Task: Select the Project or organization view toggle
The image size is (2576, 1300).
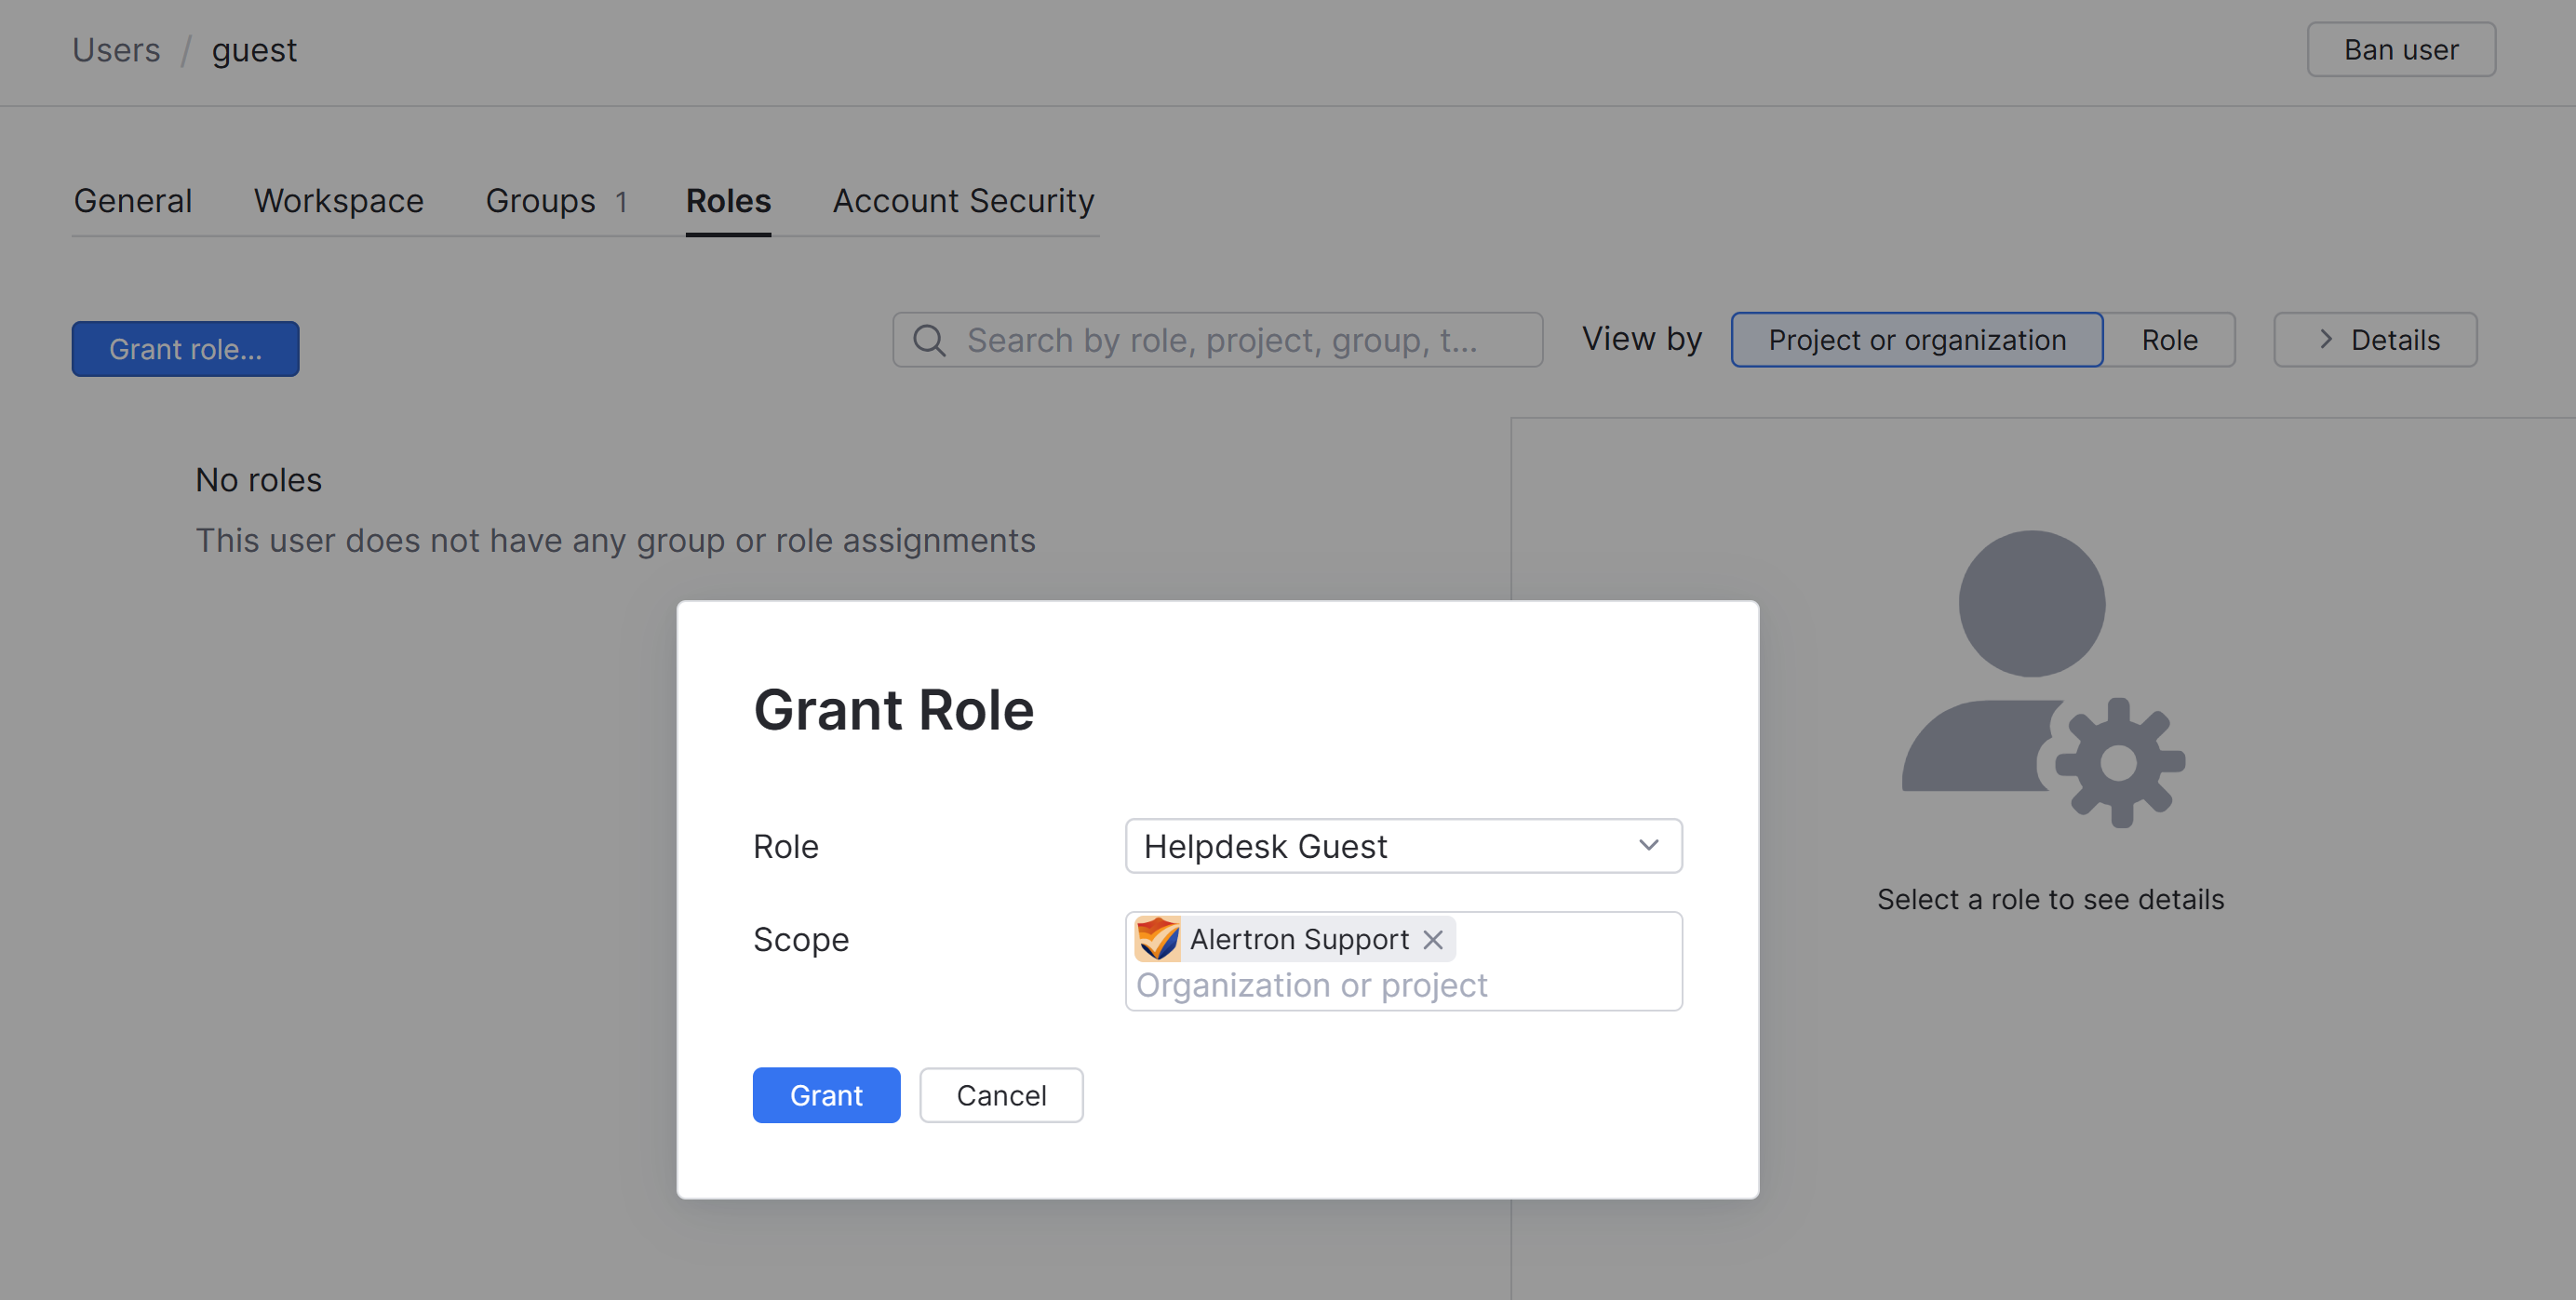Action: click(1917, 340)
